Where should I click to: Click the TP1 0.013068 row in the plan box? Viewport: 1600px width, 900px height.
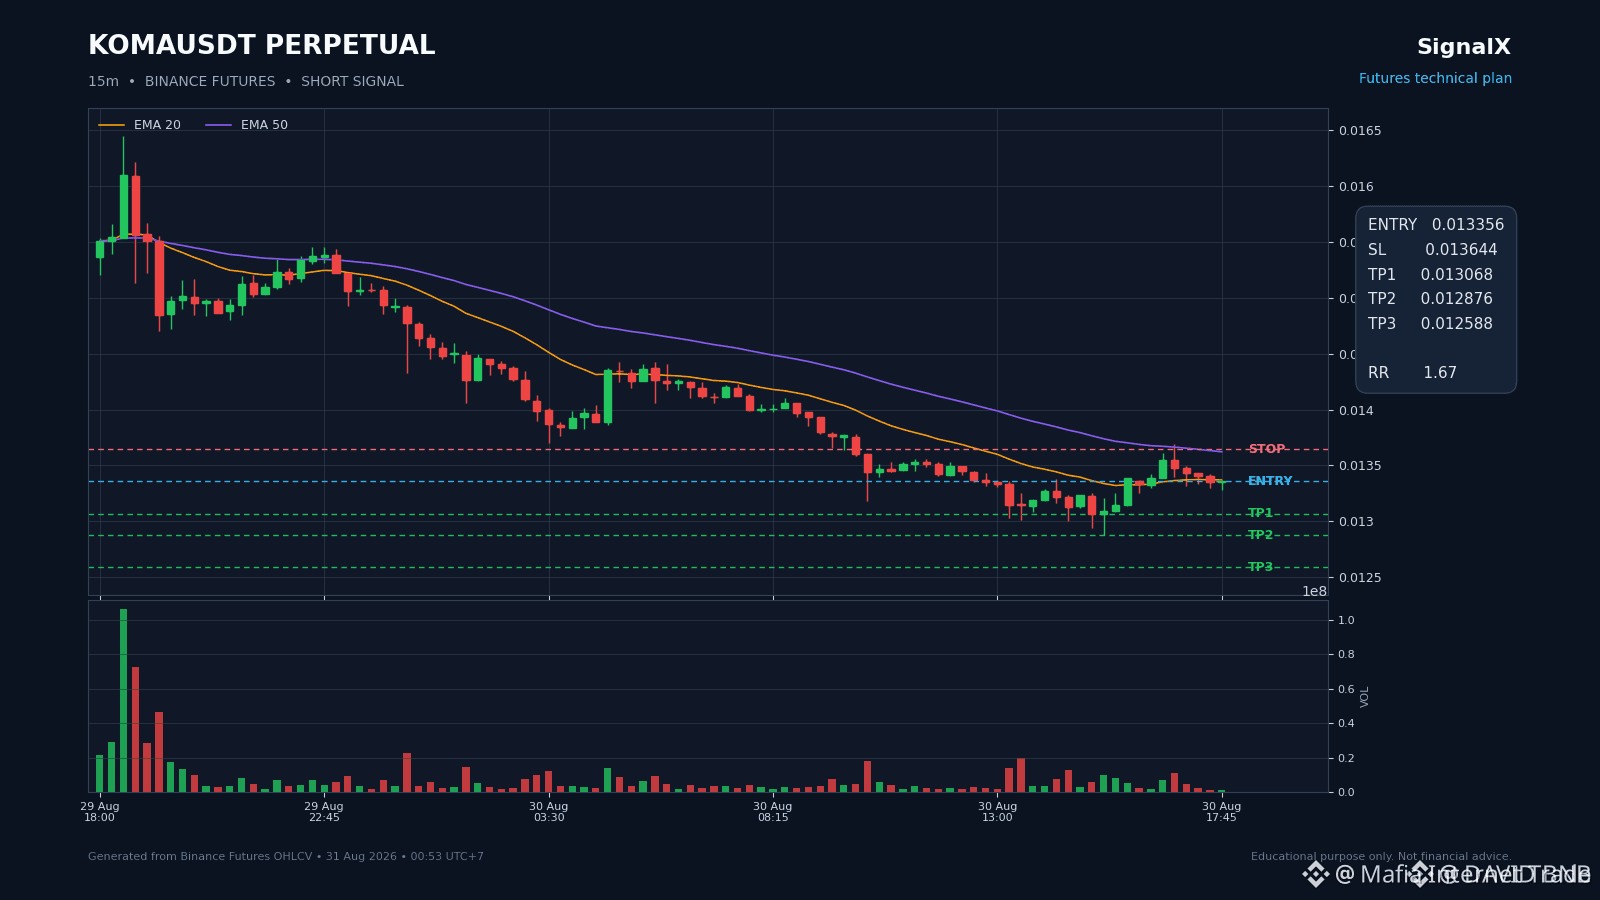pyautogui.click(x=1430, y=275)
